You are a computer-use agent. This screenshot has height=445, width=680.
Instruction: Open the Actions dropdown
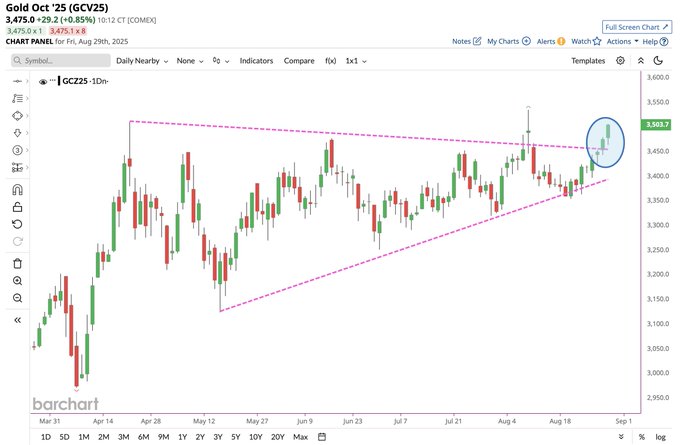pos(622,41)
